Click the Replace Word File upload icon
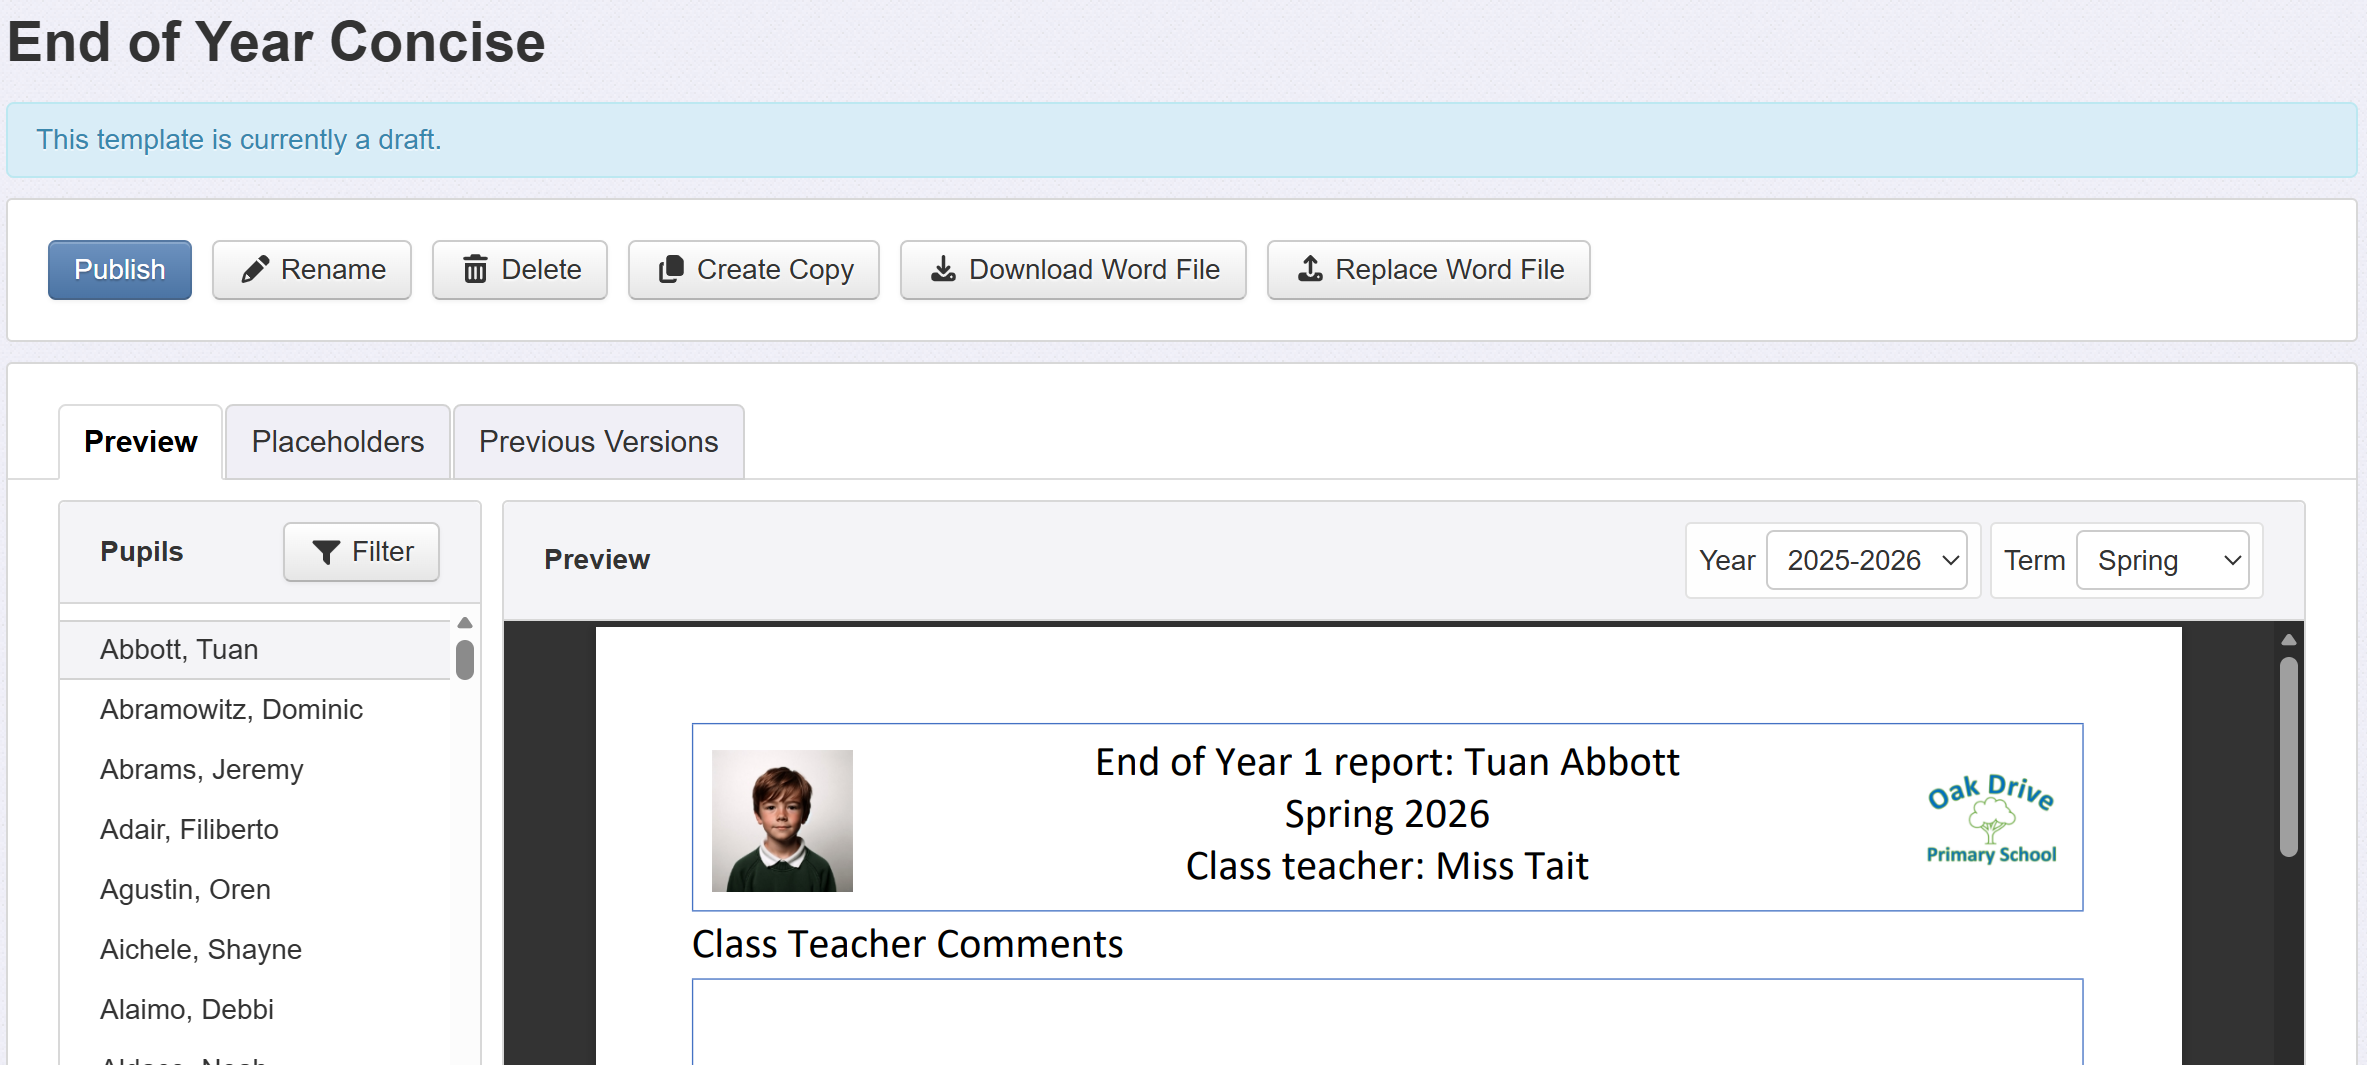The height and width of the screenshot is (1065, 2367). click(x=1310, y=269)
